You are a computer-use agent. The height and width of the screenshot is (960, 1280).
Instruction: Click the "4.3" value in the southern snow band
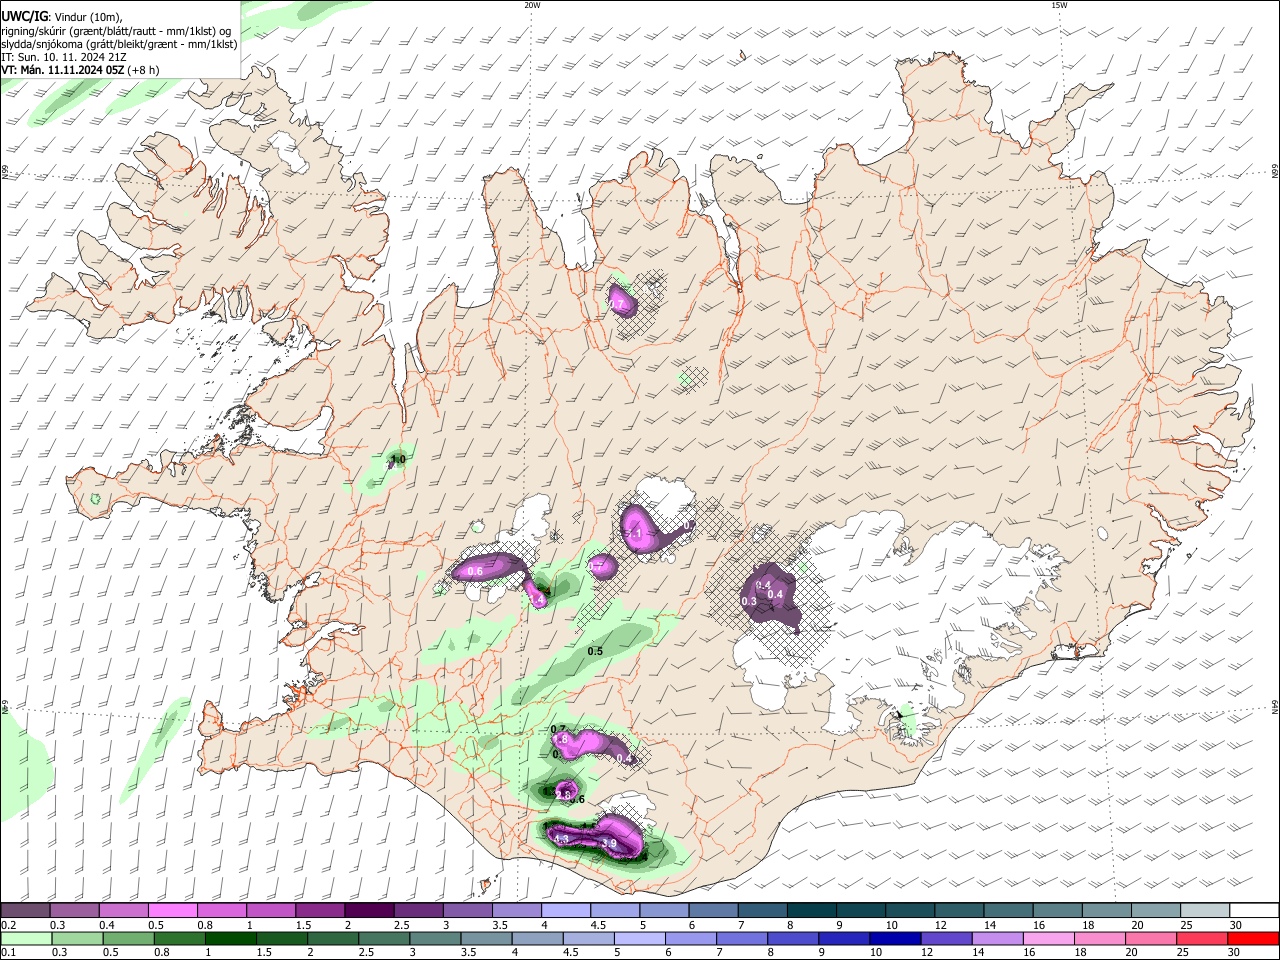tap(560, 839)
